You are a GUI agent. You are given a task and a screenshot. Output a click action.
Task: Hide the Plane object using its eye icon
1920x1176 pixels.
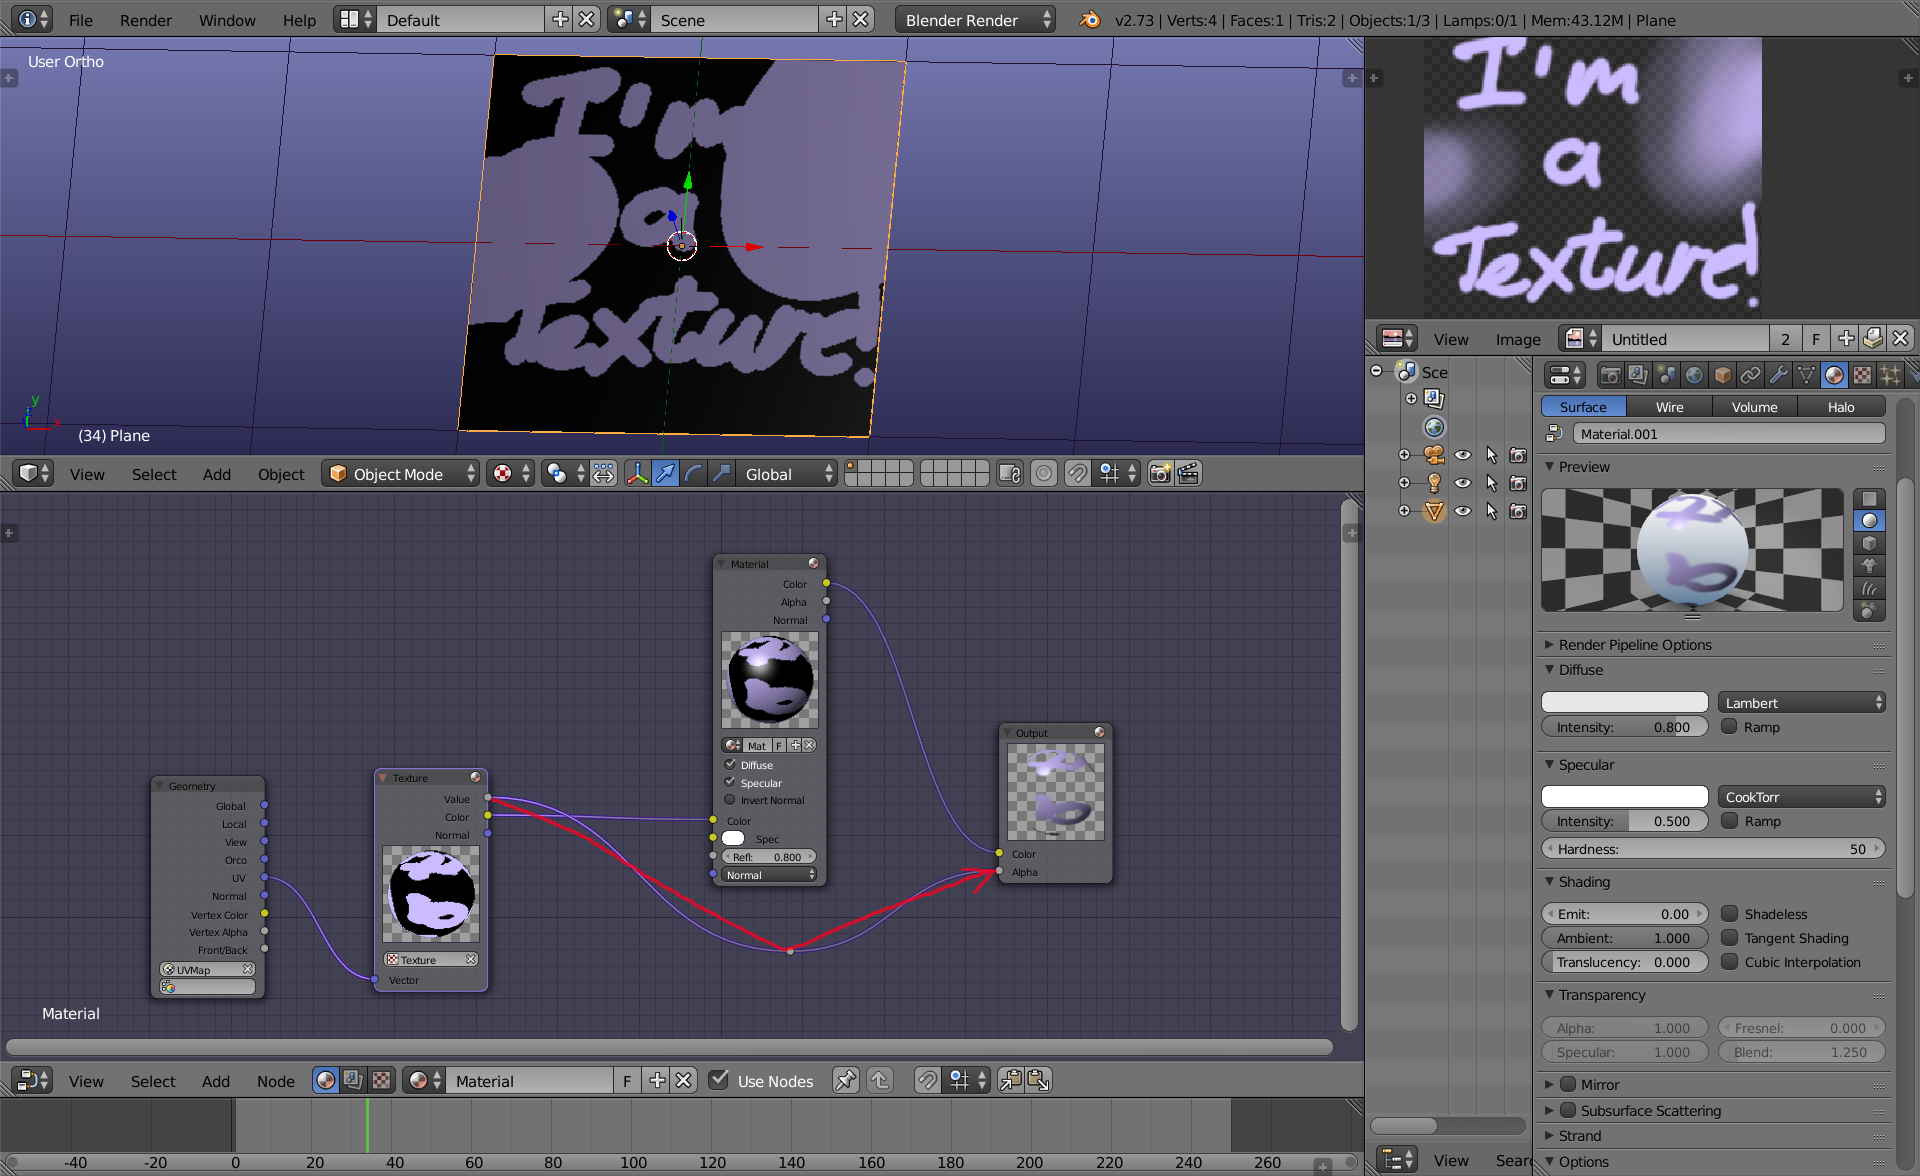click(1462, 511)
